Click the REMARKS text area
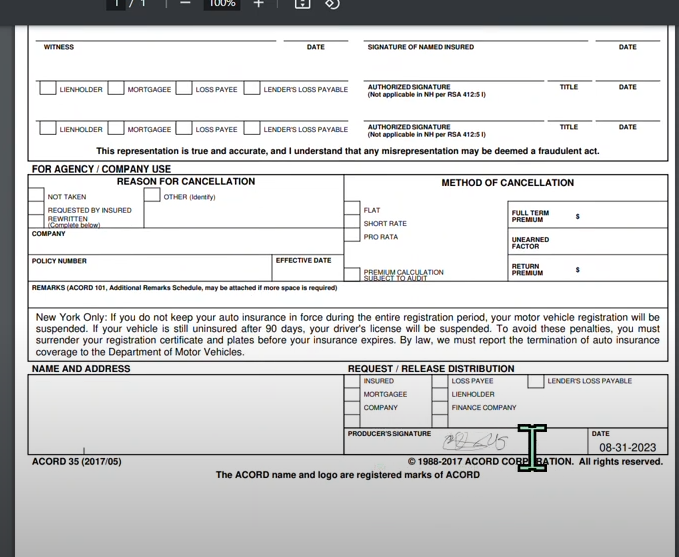679x557 pixels. click(348, 295)
